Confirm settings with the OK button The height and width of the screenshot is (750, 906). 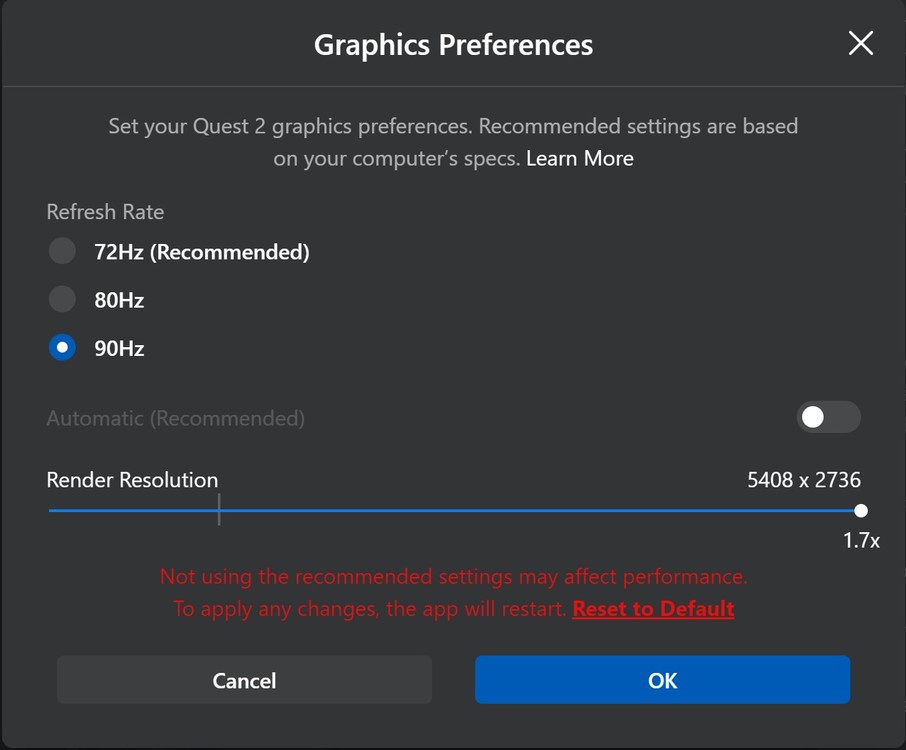662,680
